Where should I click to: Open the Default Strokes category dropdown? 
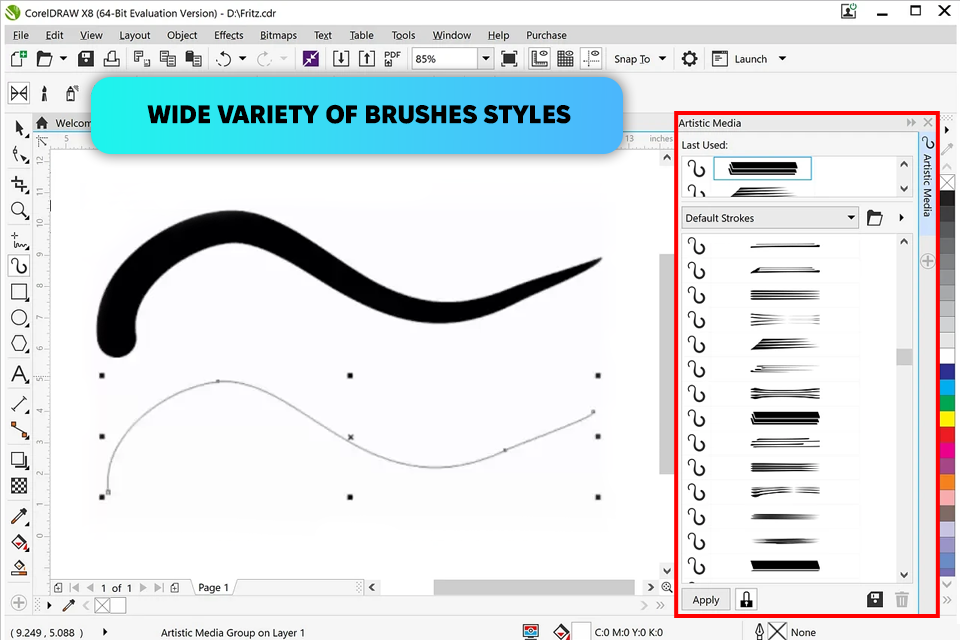(x=770, y=218)
